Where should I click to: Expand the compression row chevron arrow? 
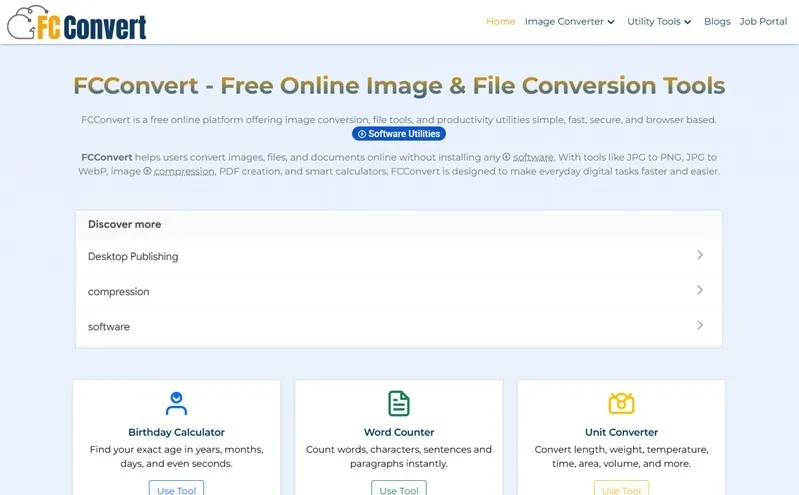point(700,290)
